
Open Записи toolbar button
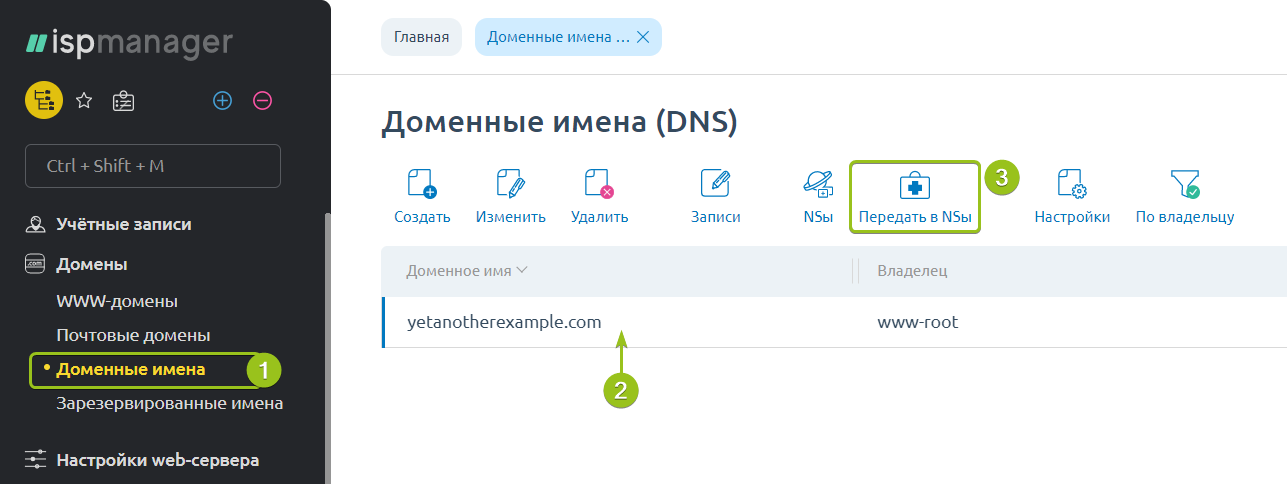click(715, 196)
